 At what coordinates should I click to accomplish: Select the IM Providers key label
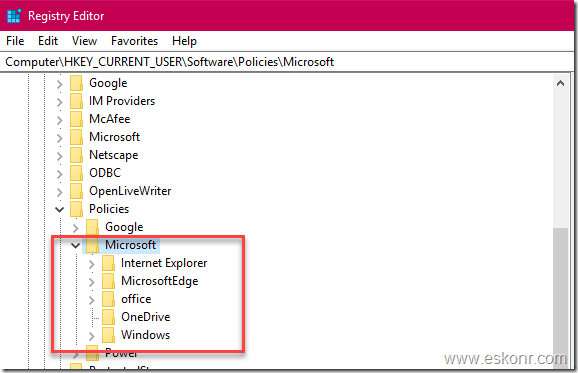pos(122,101)
